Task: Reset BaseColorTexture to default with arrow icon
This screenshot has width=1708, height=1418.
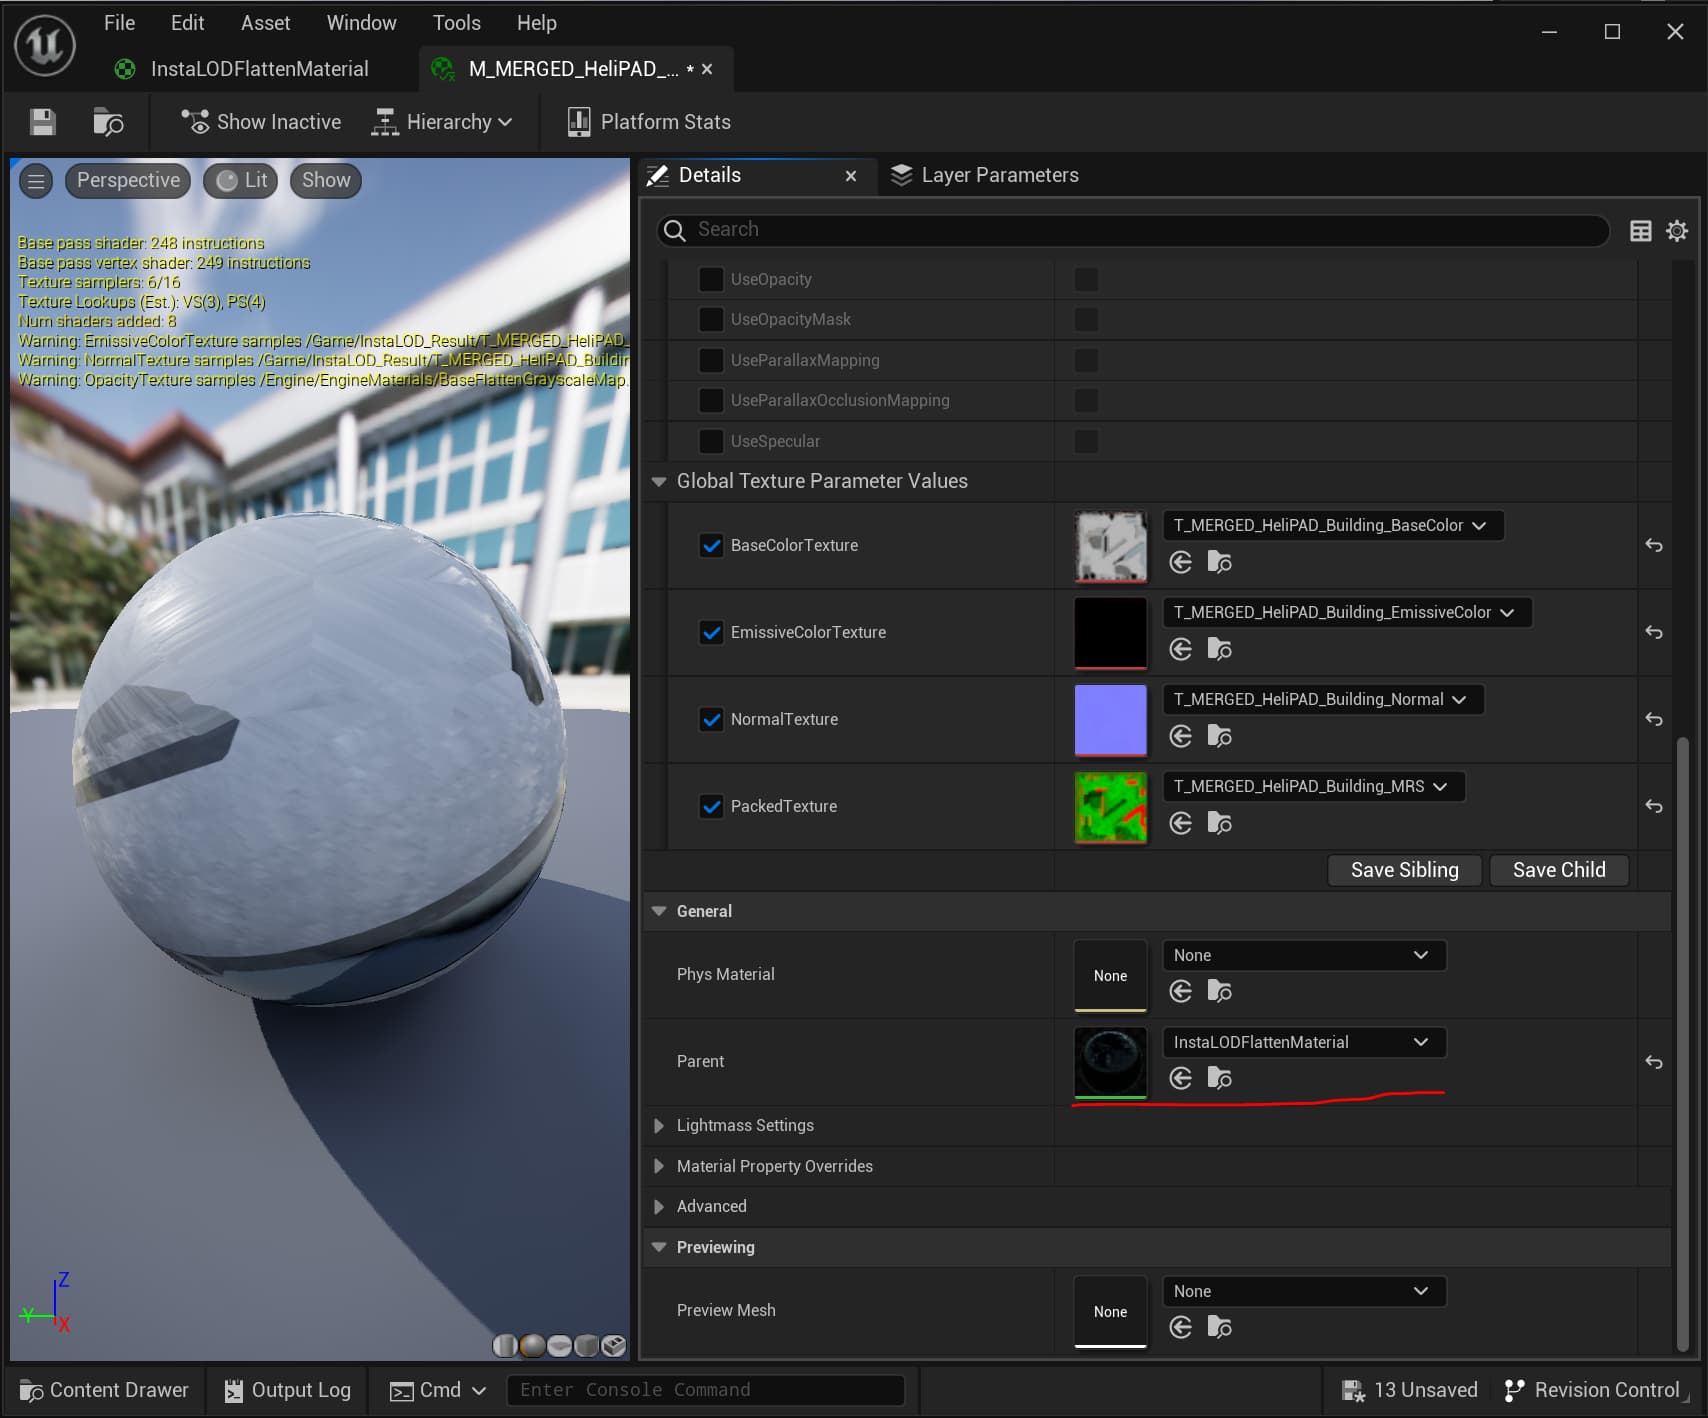Action: point(1653,545)
